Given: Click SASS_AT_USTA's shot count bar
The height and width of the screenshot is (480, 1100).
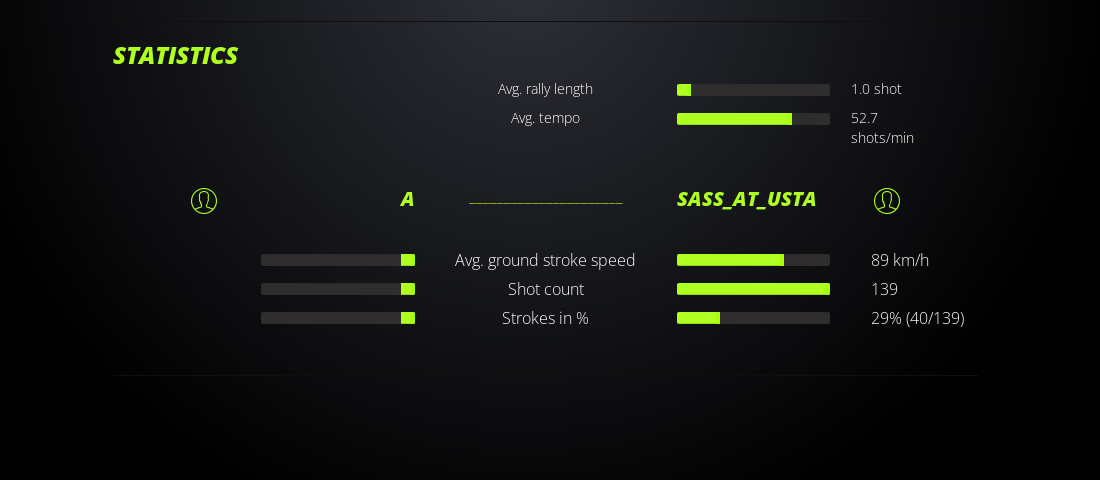Looking at the screenshot, I should point(753,289).
